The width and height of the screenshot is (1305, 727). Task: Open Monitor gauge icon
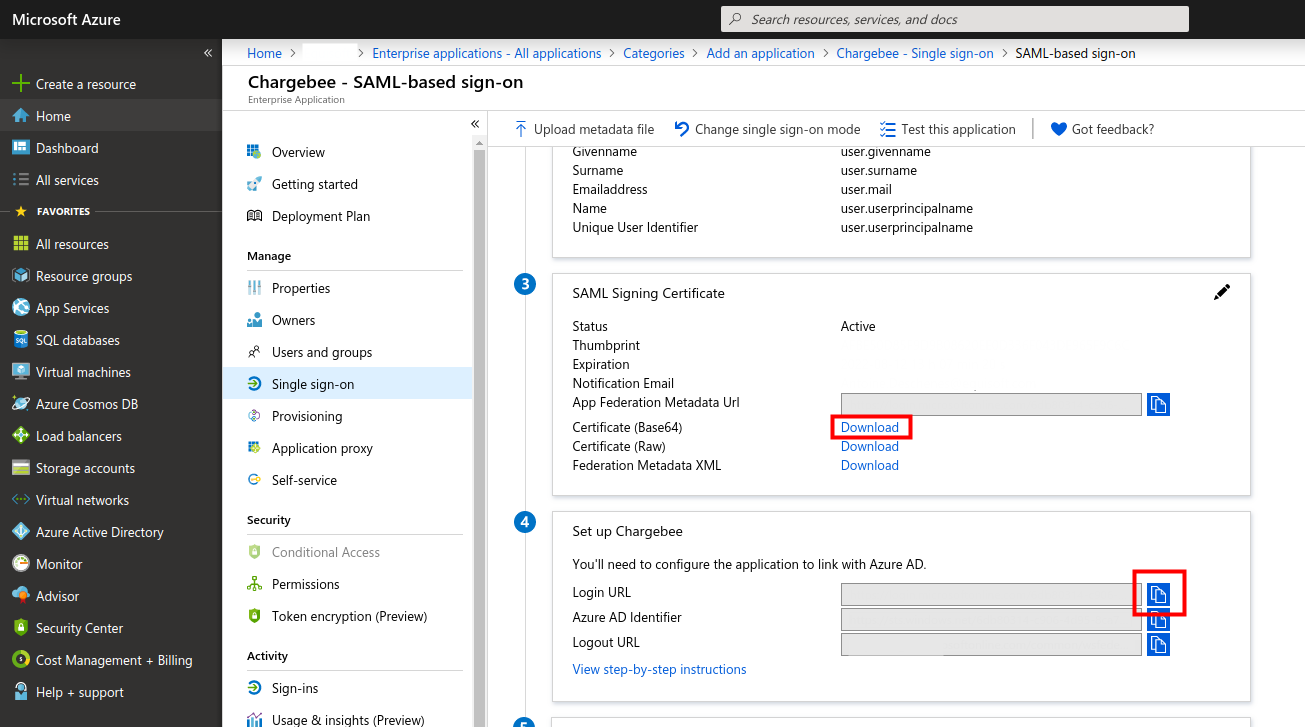pos(20,564)
